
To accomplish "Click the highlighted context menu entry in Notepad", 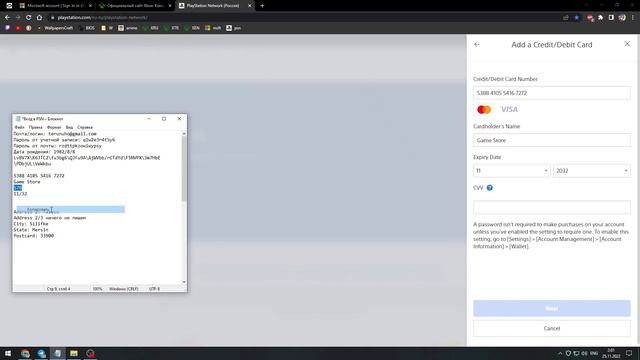I will pyautogui.click(x=71, y=209).
